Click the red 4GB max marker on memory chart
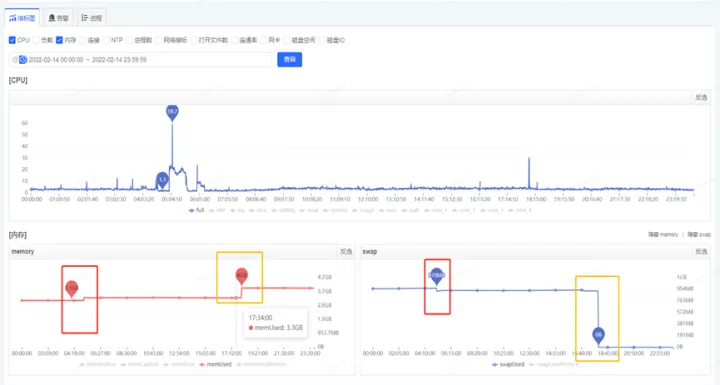 coord(242,276)
